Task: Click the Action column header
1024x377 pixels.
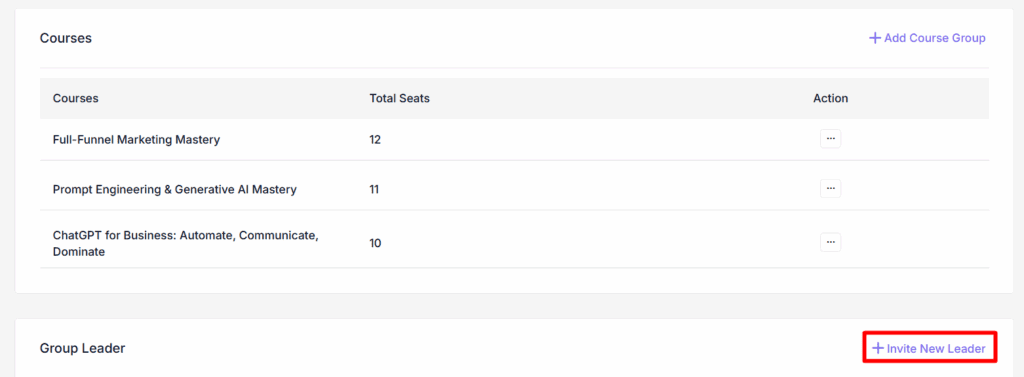Action: click(831, 98)
